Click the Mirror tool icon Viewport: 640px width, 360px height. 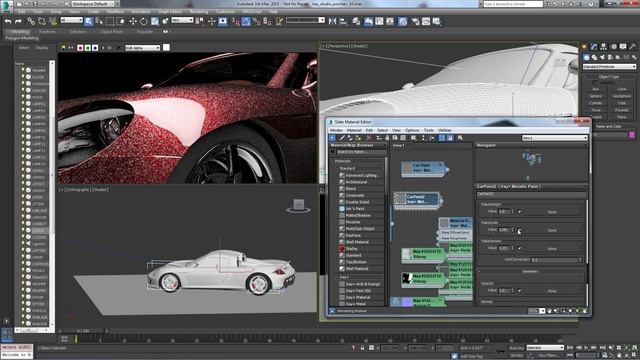point(333,21)
